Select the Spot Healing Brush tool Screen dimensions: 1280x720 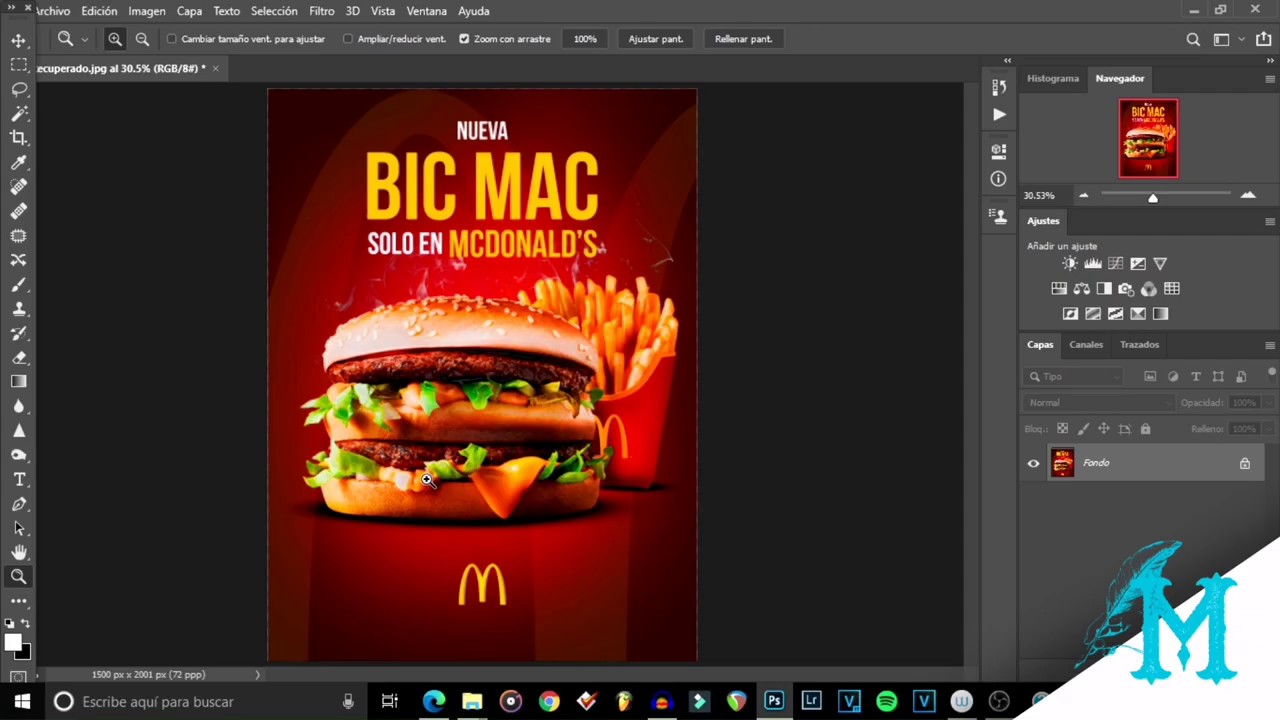coord(19,187)
